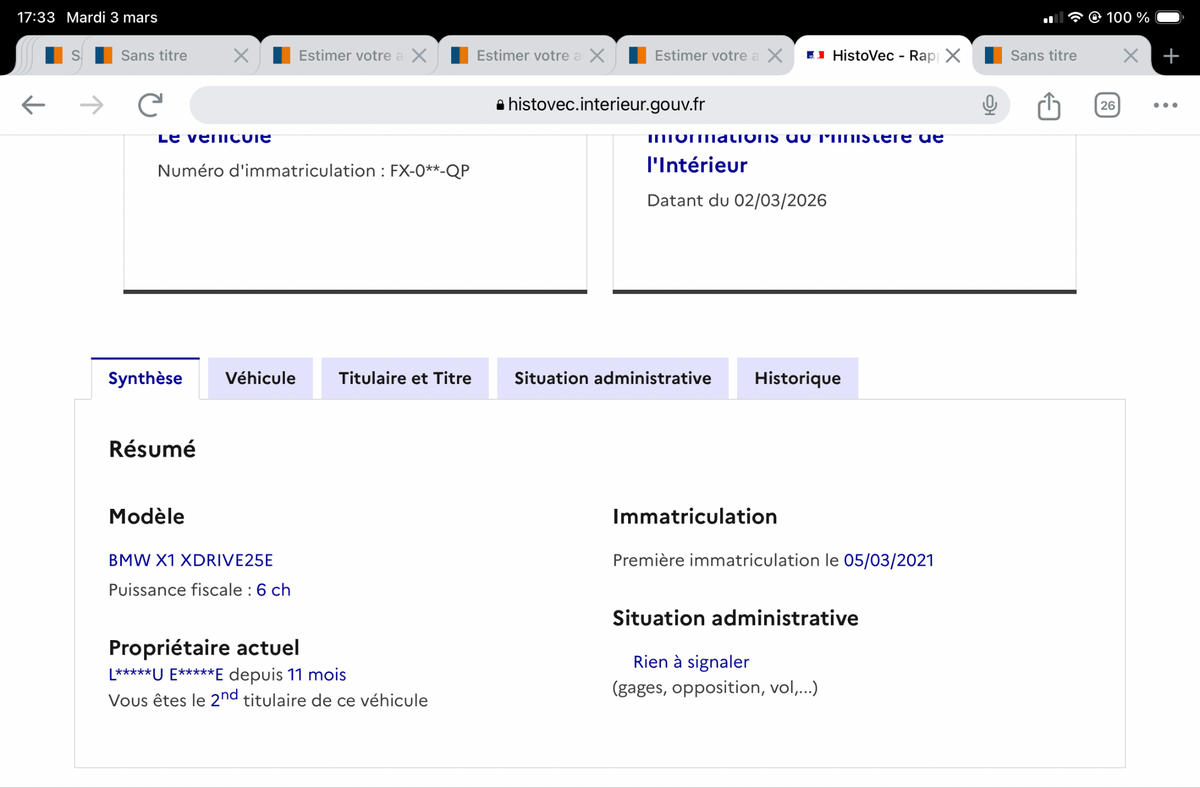Viewport: 1200px width, 788px height.
Task: Select the Synthèse tab
Action: pyautogui.click(x=145, y=378)
